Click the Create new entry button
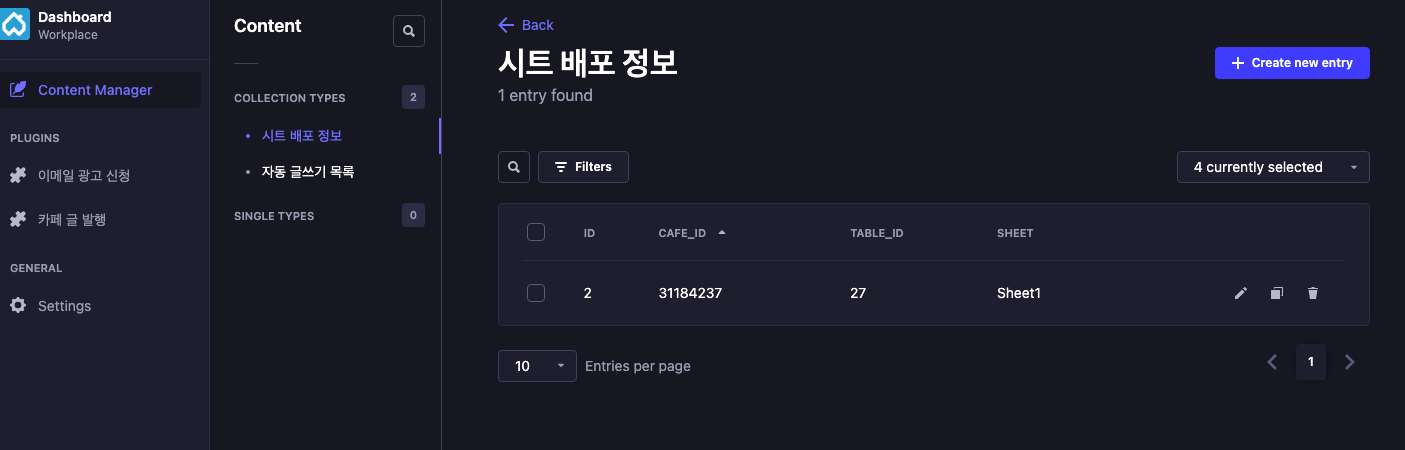 [x=1292, y=63]
